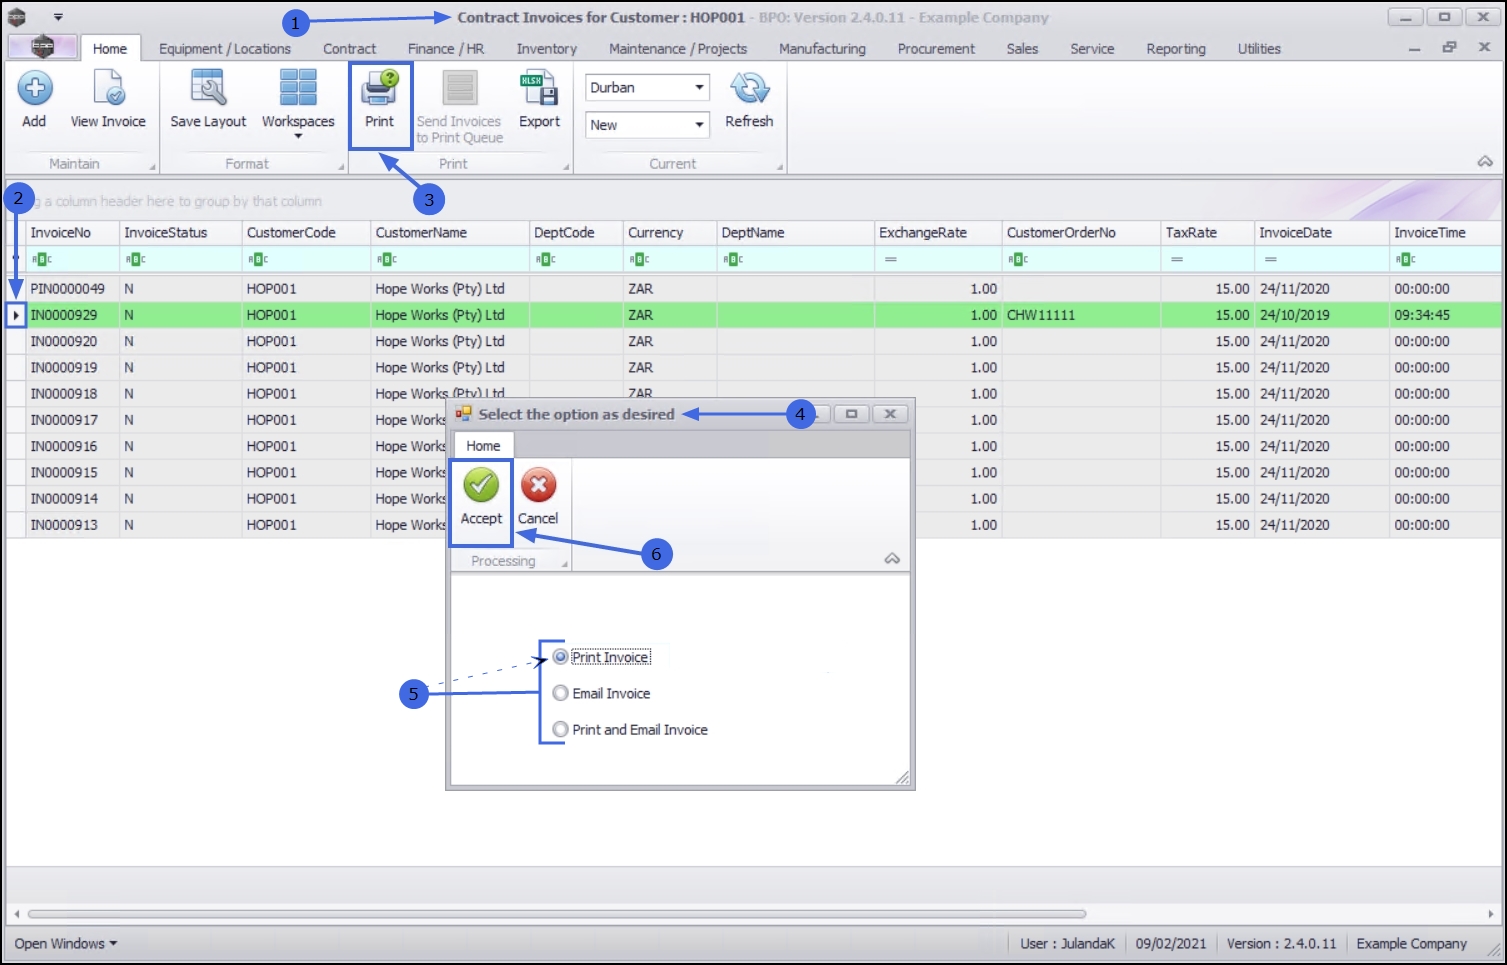This screenshot has width=1507, height=965.
Task: Click the Add invoice icon
Action: pos(34,89)
